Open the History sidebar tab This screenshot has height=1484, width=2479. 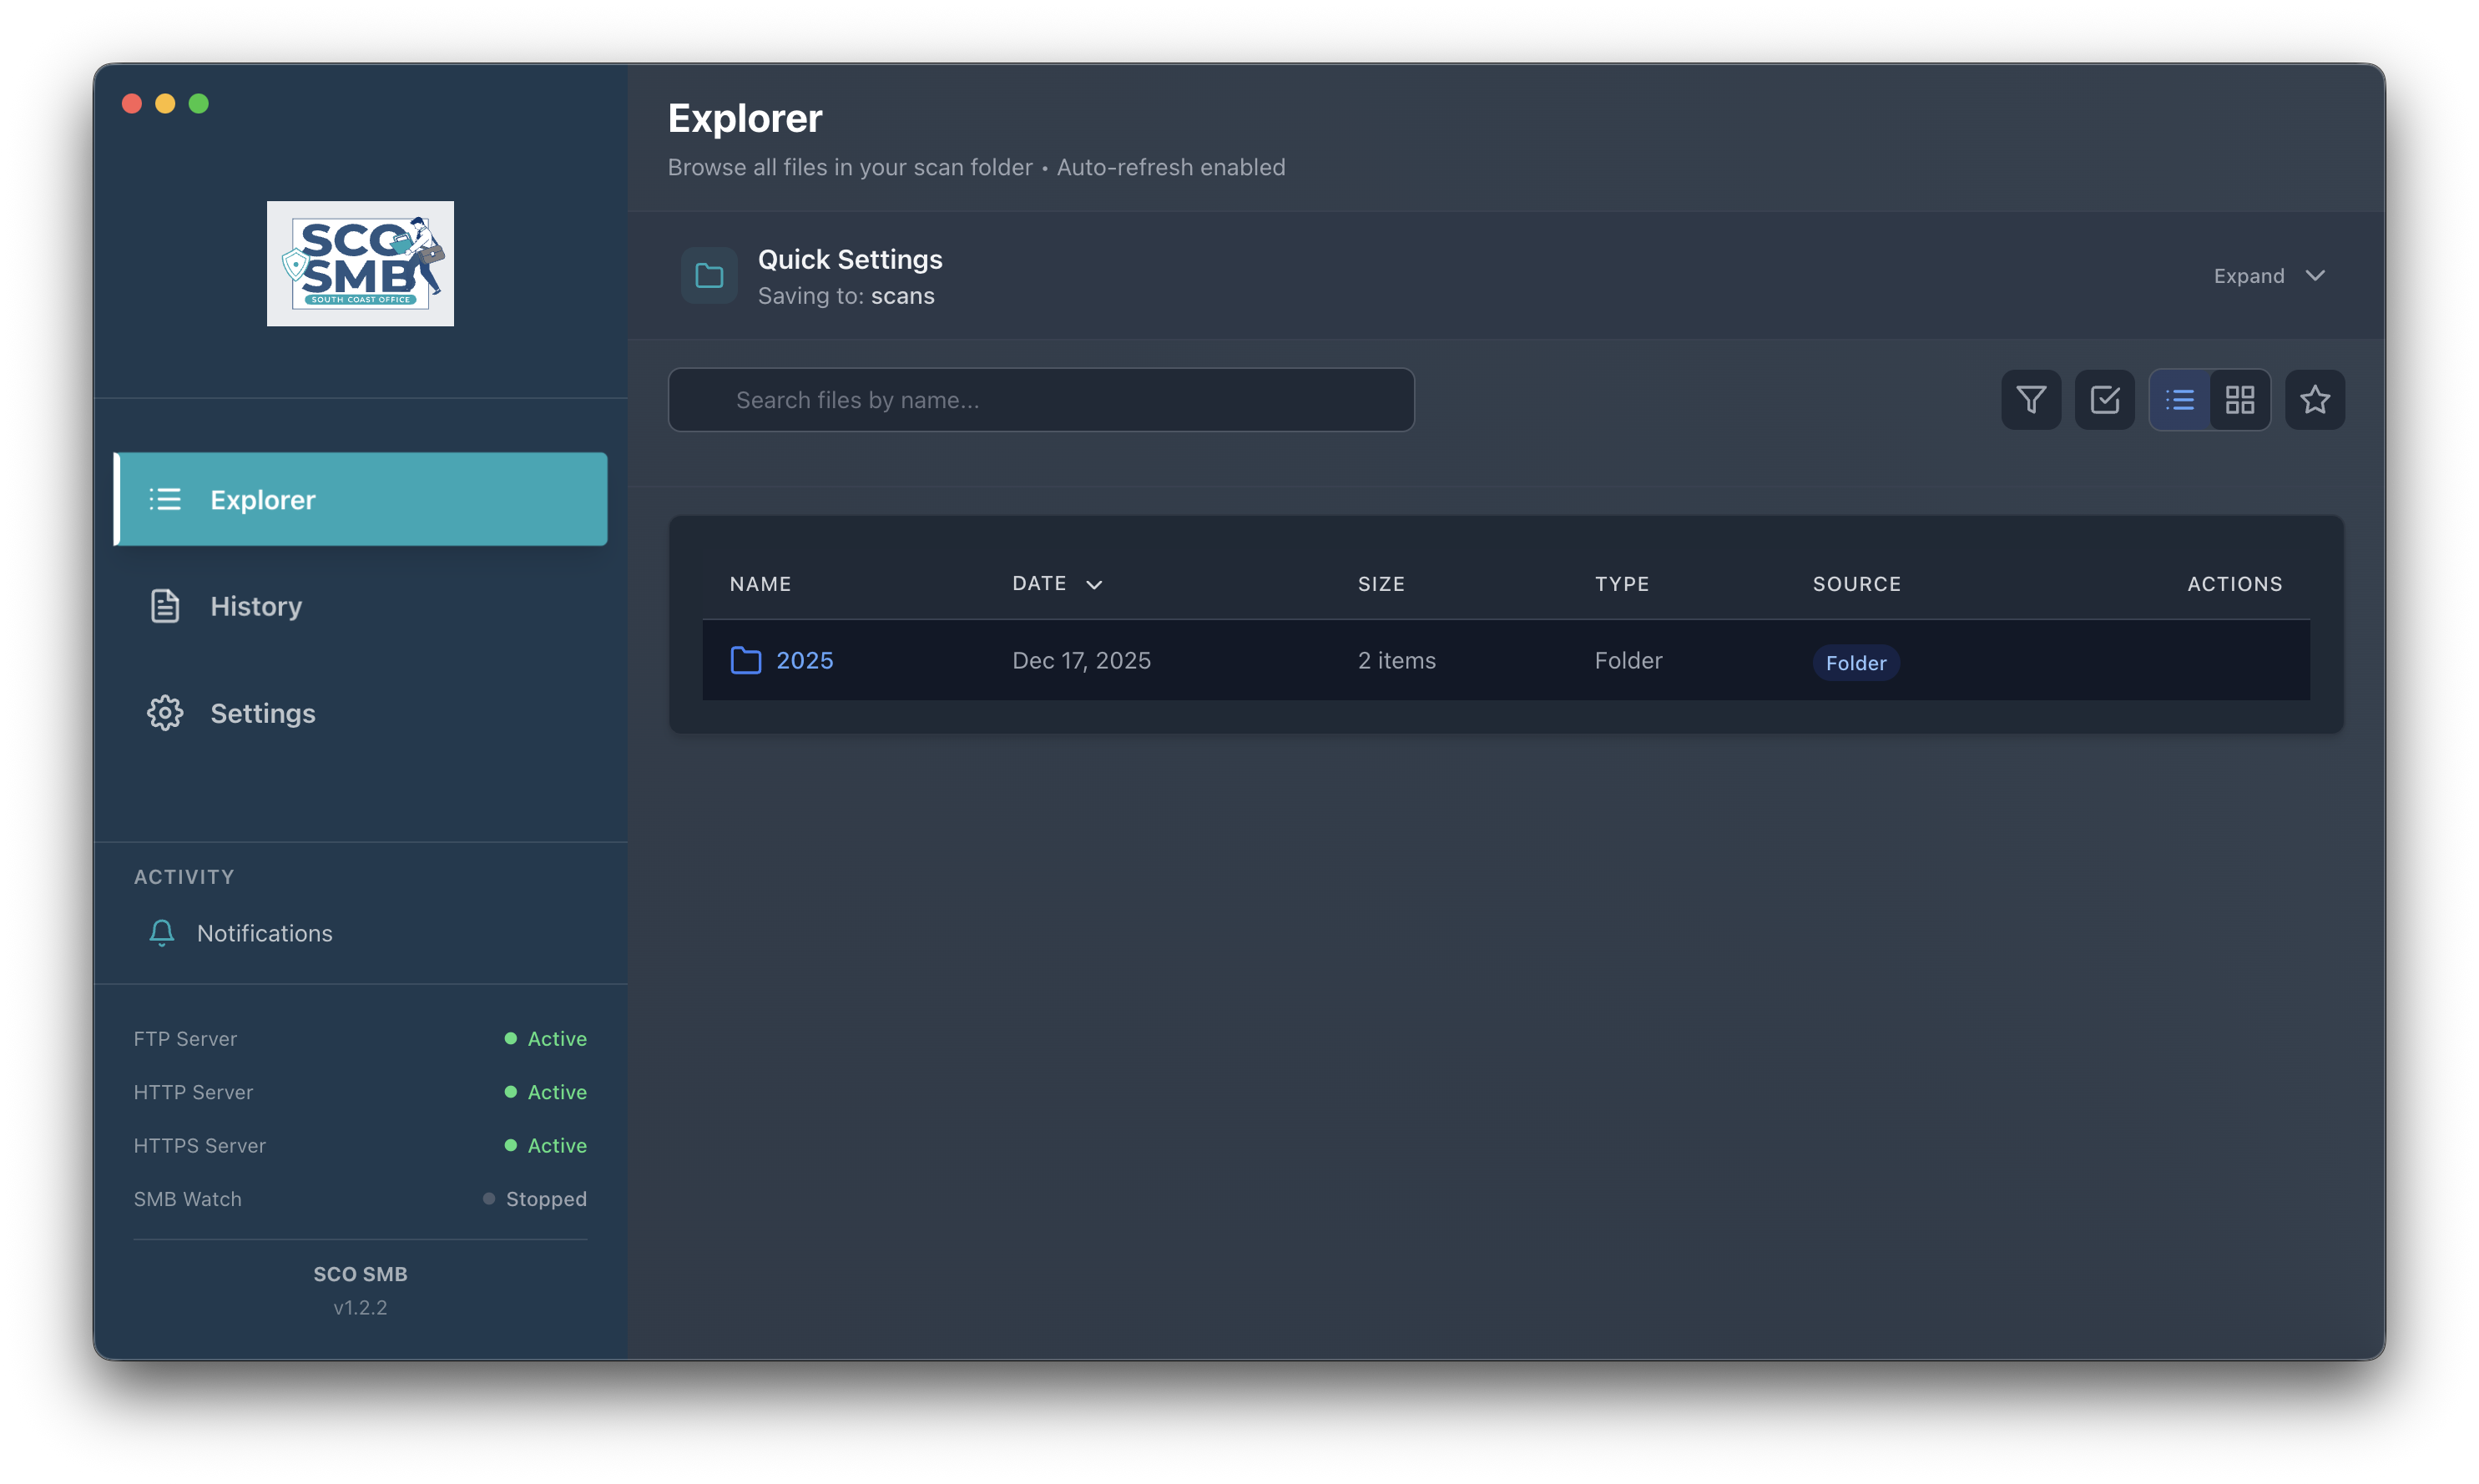pos(361,606)
